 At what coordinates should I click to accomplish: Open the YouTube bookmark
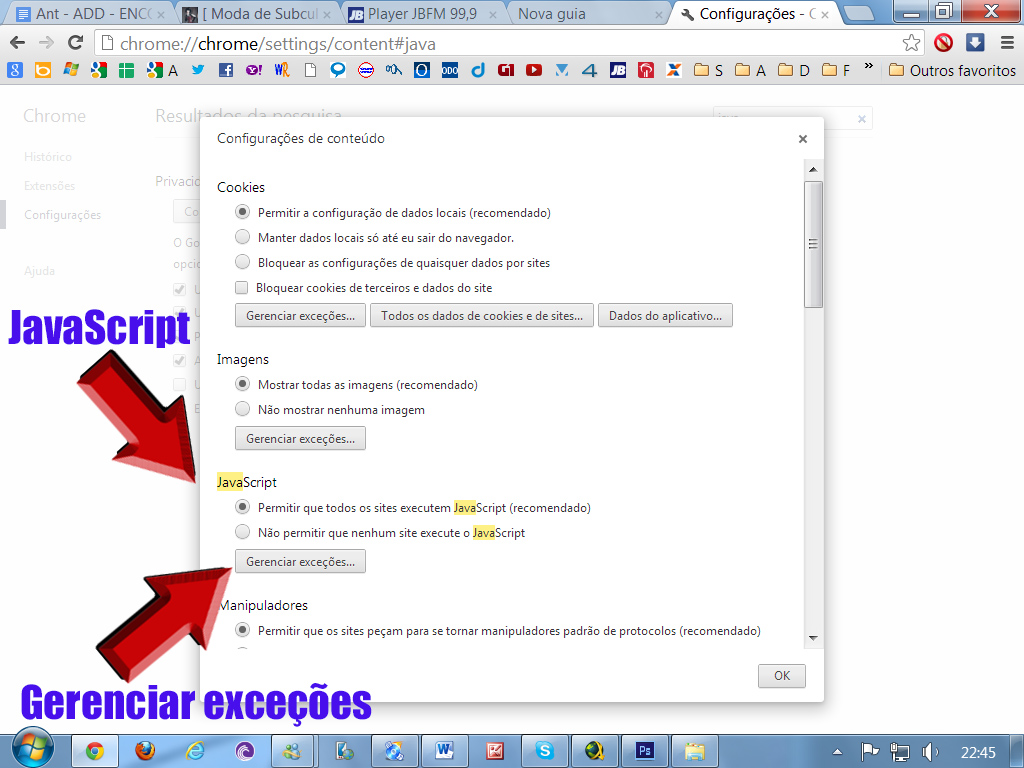(x=534, y=70)
